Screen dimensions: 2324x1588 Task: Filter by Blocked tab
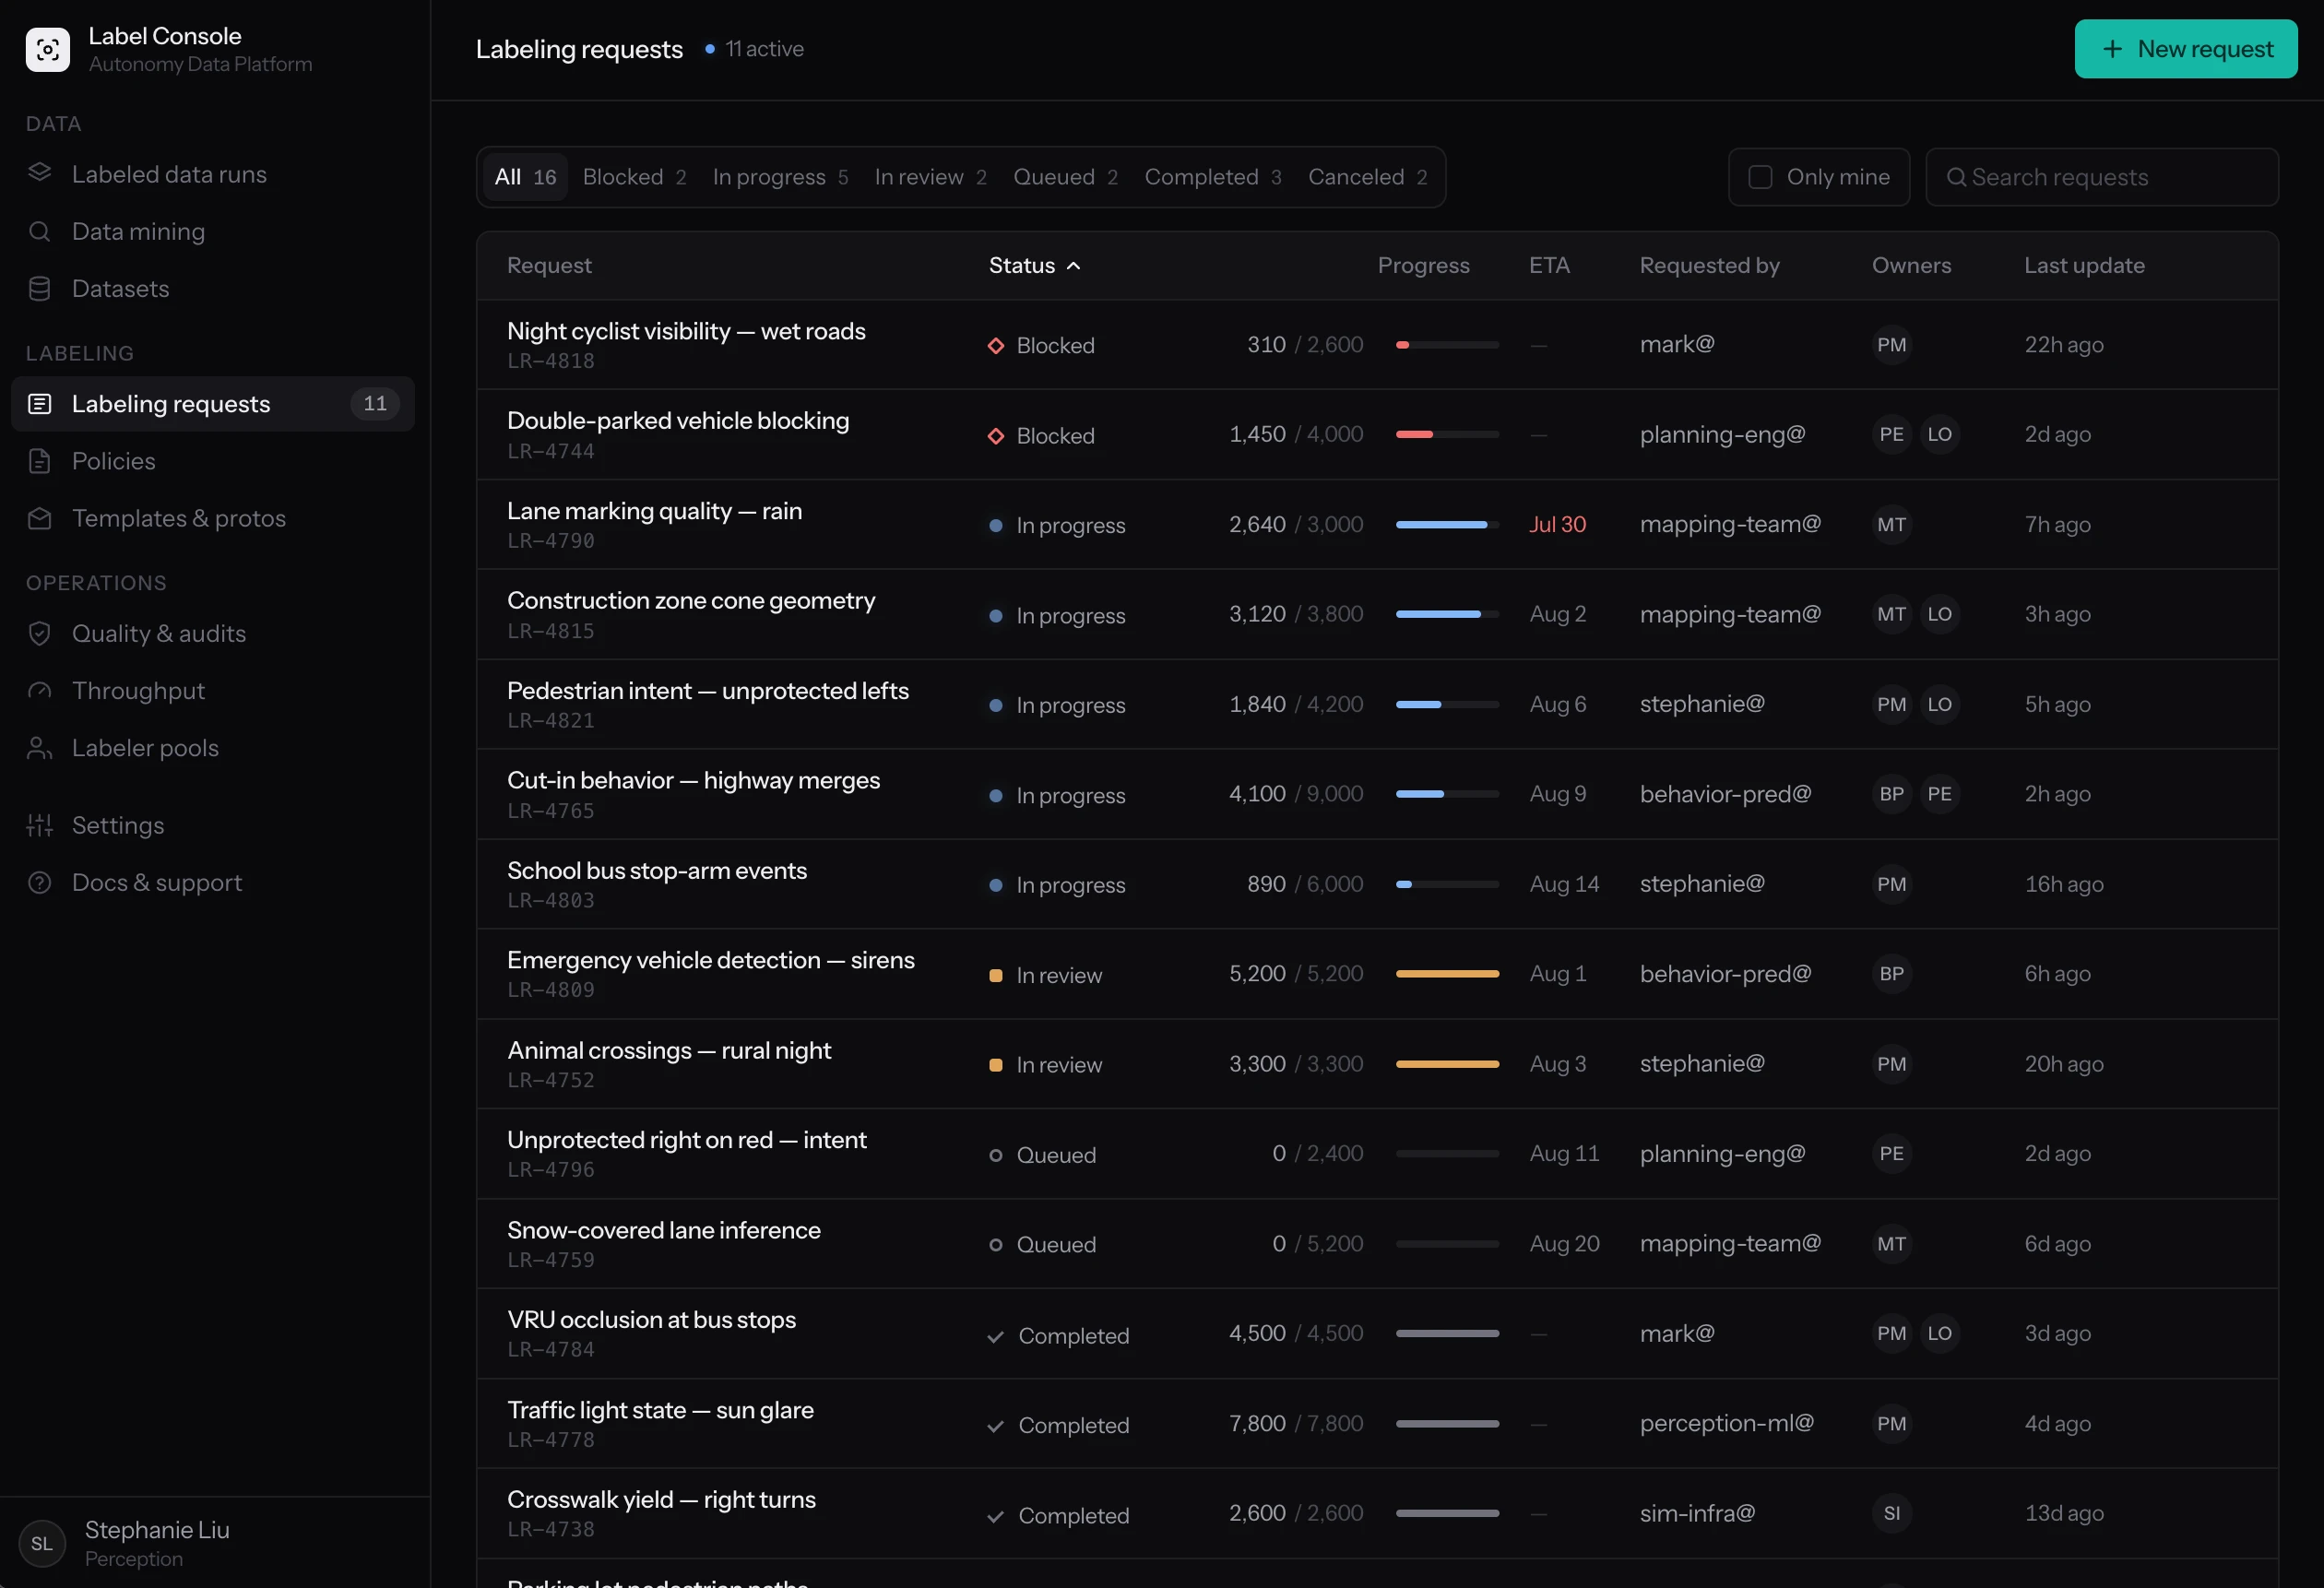(x=634, y=177)
